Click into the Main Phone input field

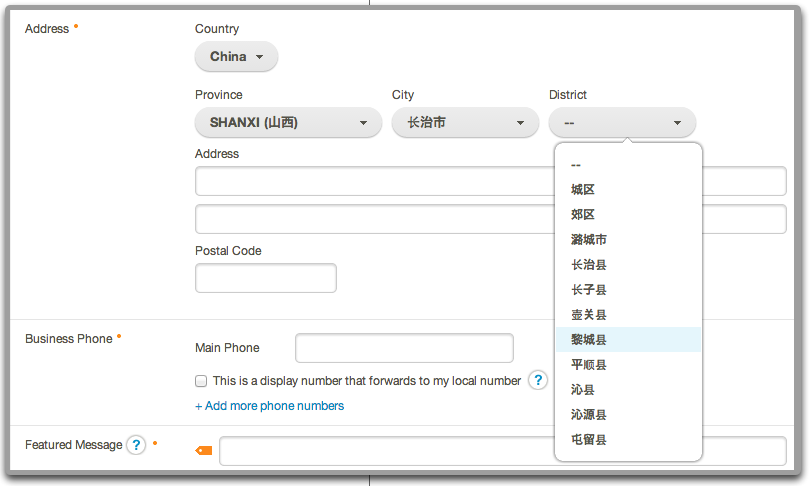point(404,348)
